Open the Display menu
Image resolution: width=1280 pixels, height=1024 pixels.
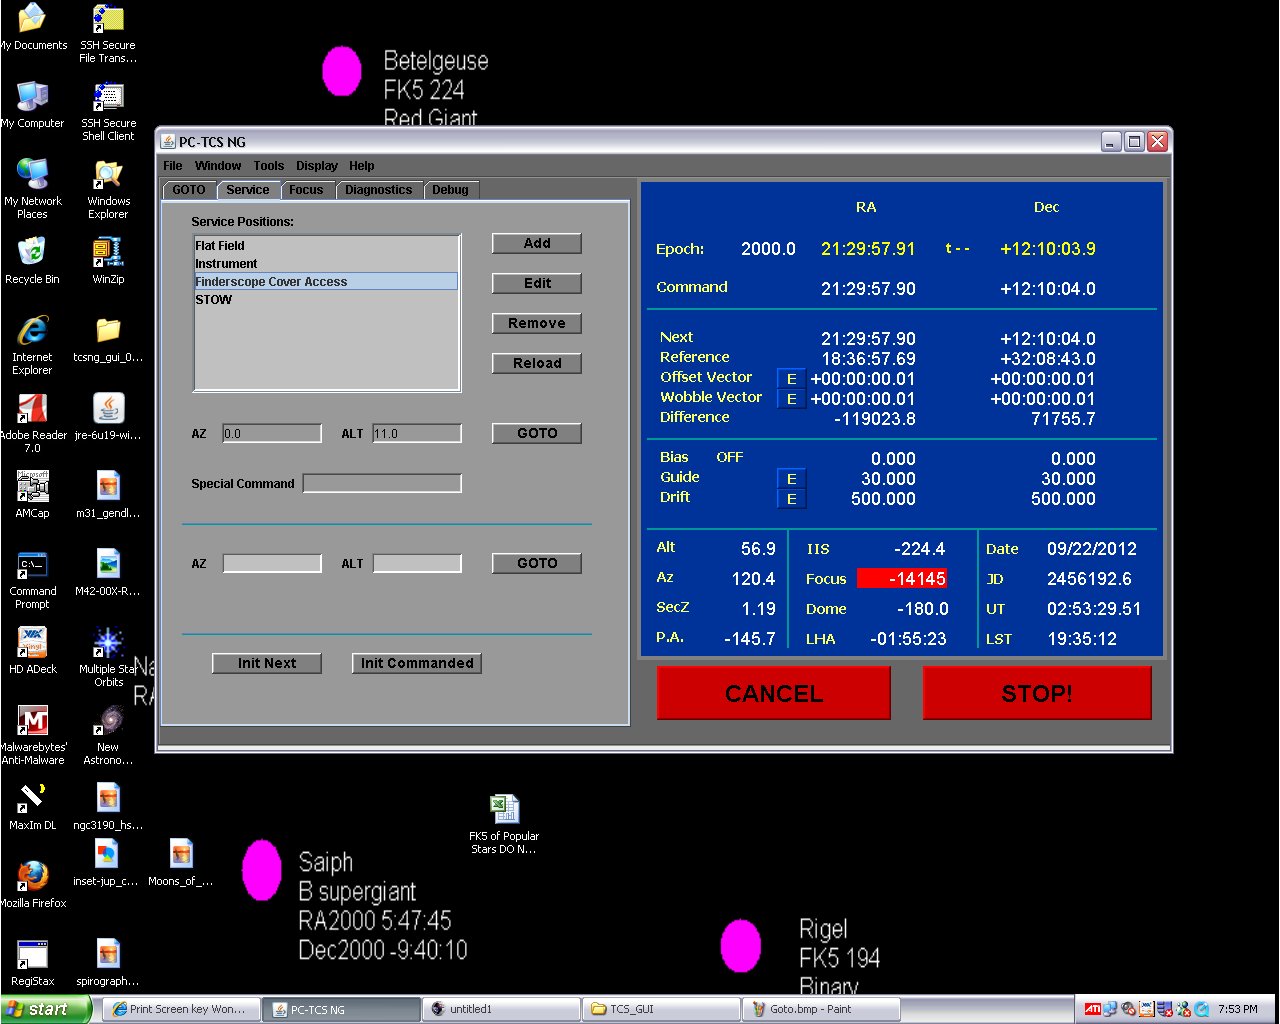coord(317,166)
